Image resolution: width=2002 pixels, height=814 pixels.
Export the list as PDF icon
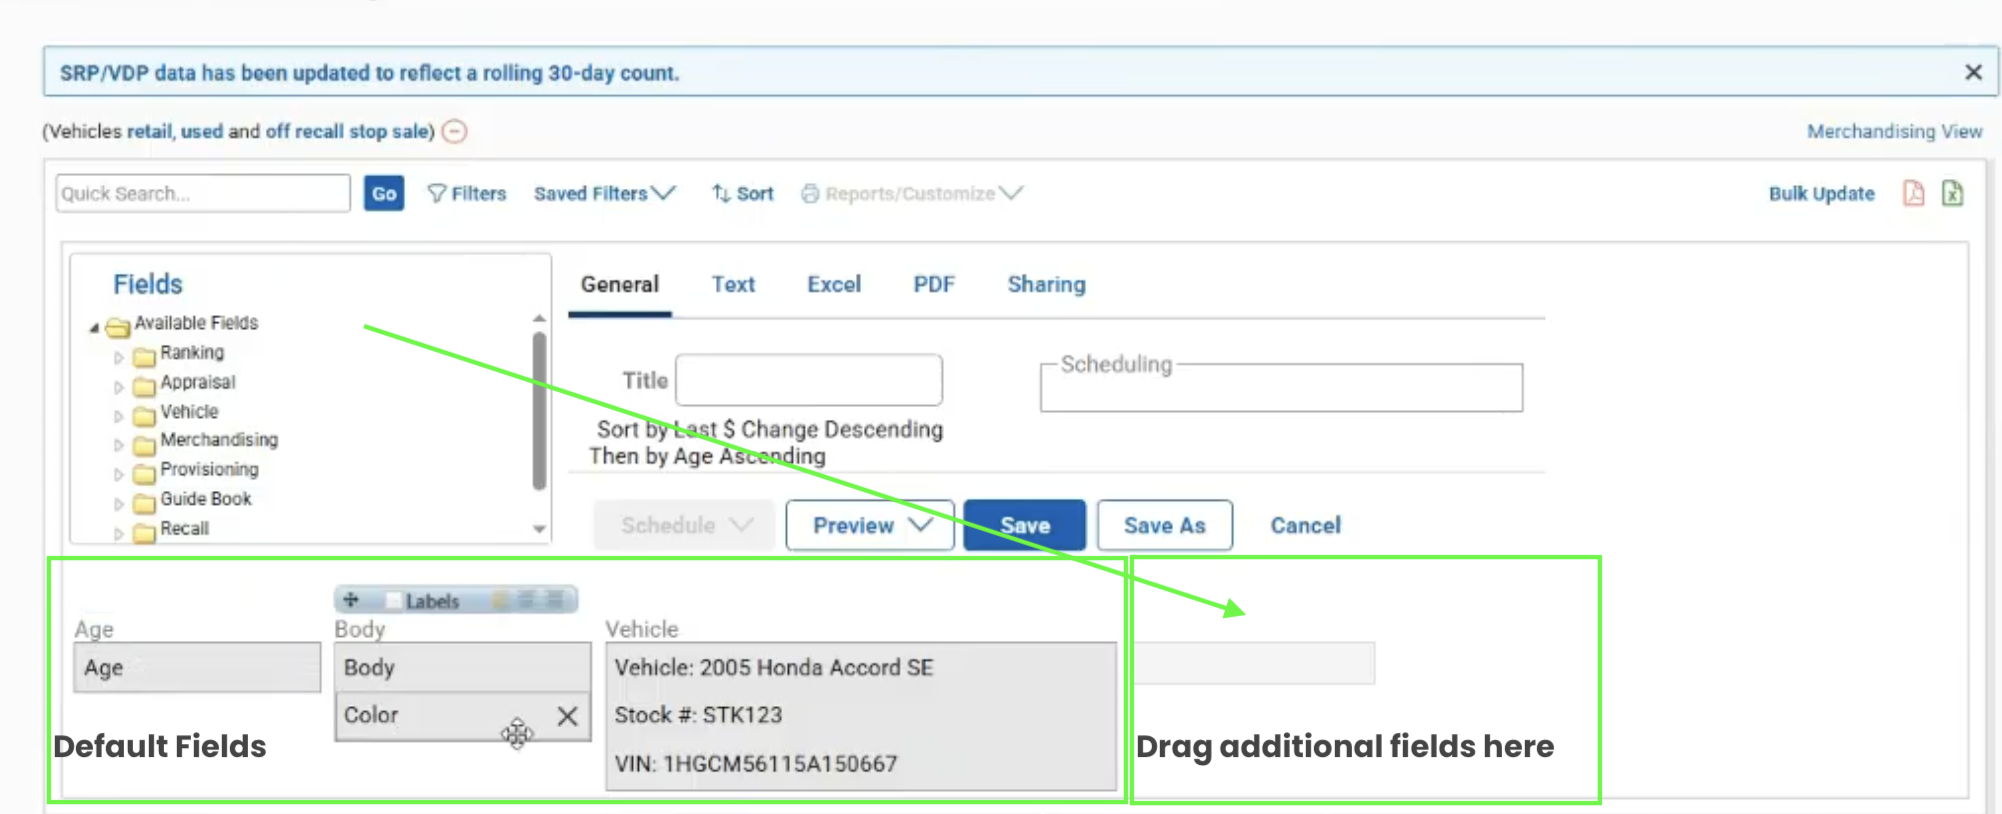[1913, 193]
